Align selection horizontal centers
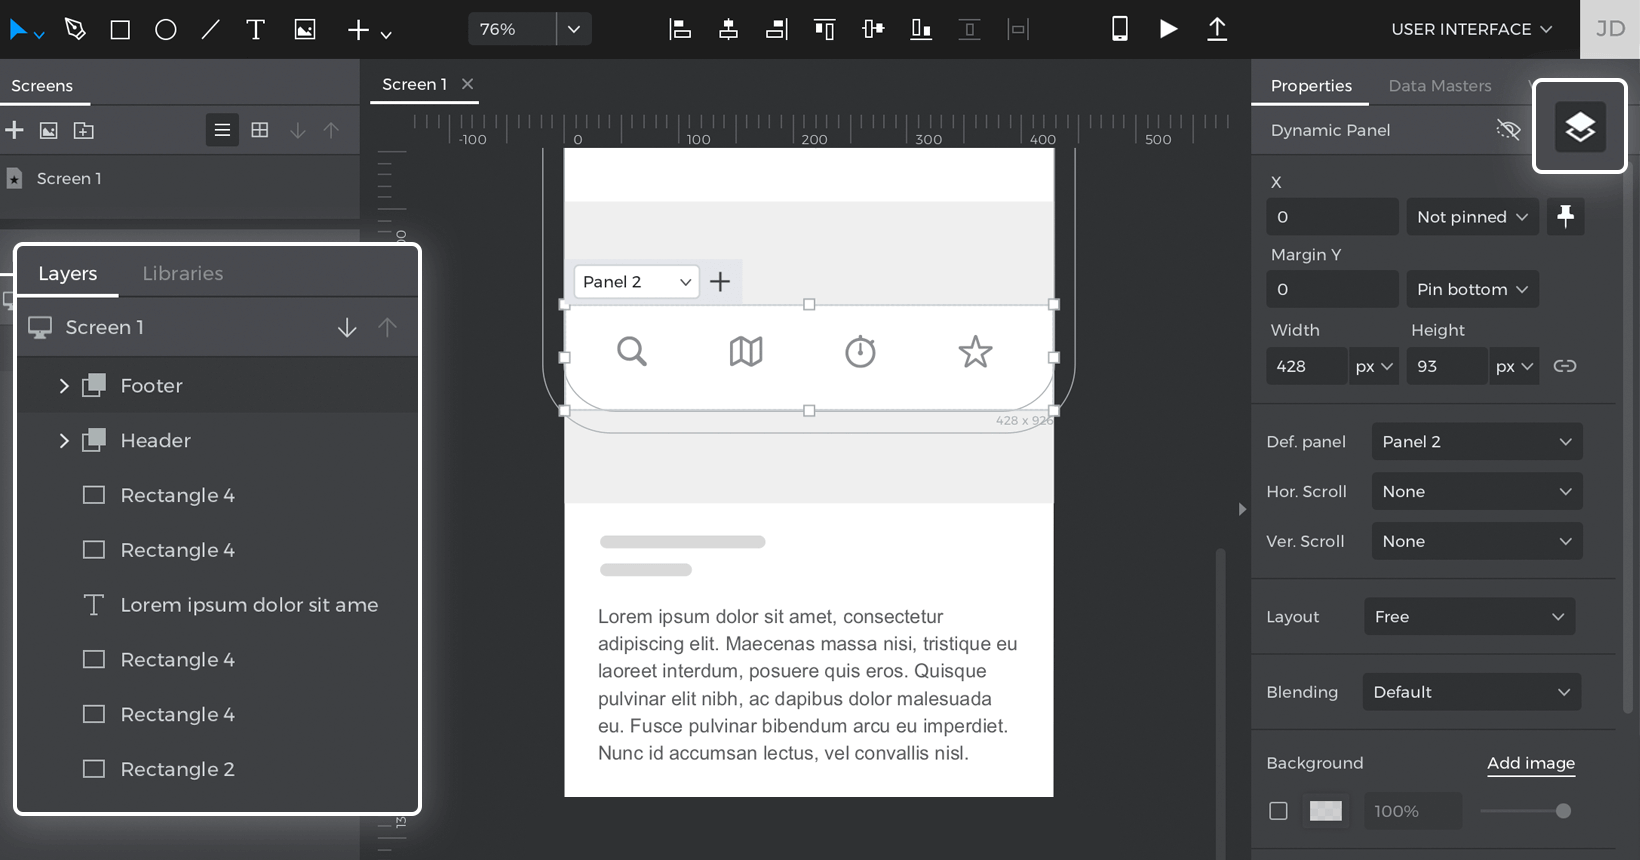 coord(728,29)
